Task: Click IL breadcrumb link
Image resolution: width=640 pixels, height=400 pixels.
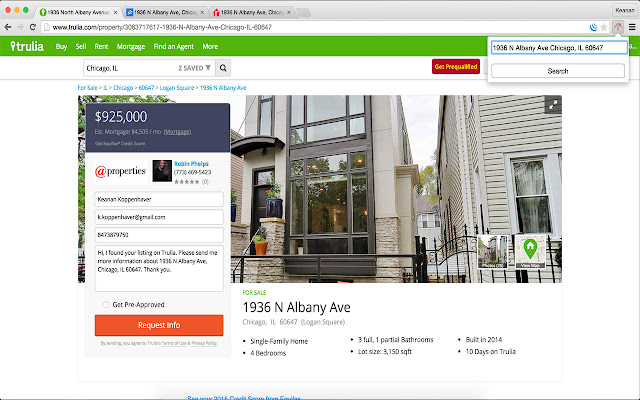Action: pyautogui.click(x=105, y=88)
